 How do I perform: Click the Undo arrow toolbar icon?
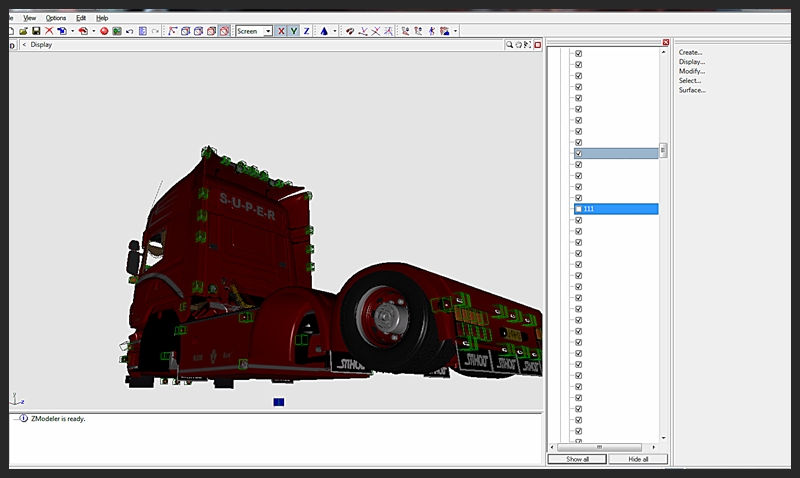coord(129,31)
